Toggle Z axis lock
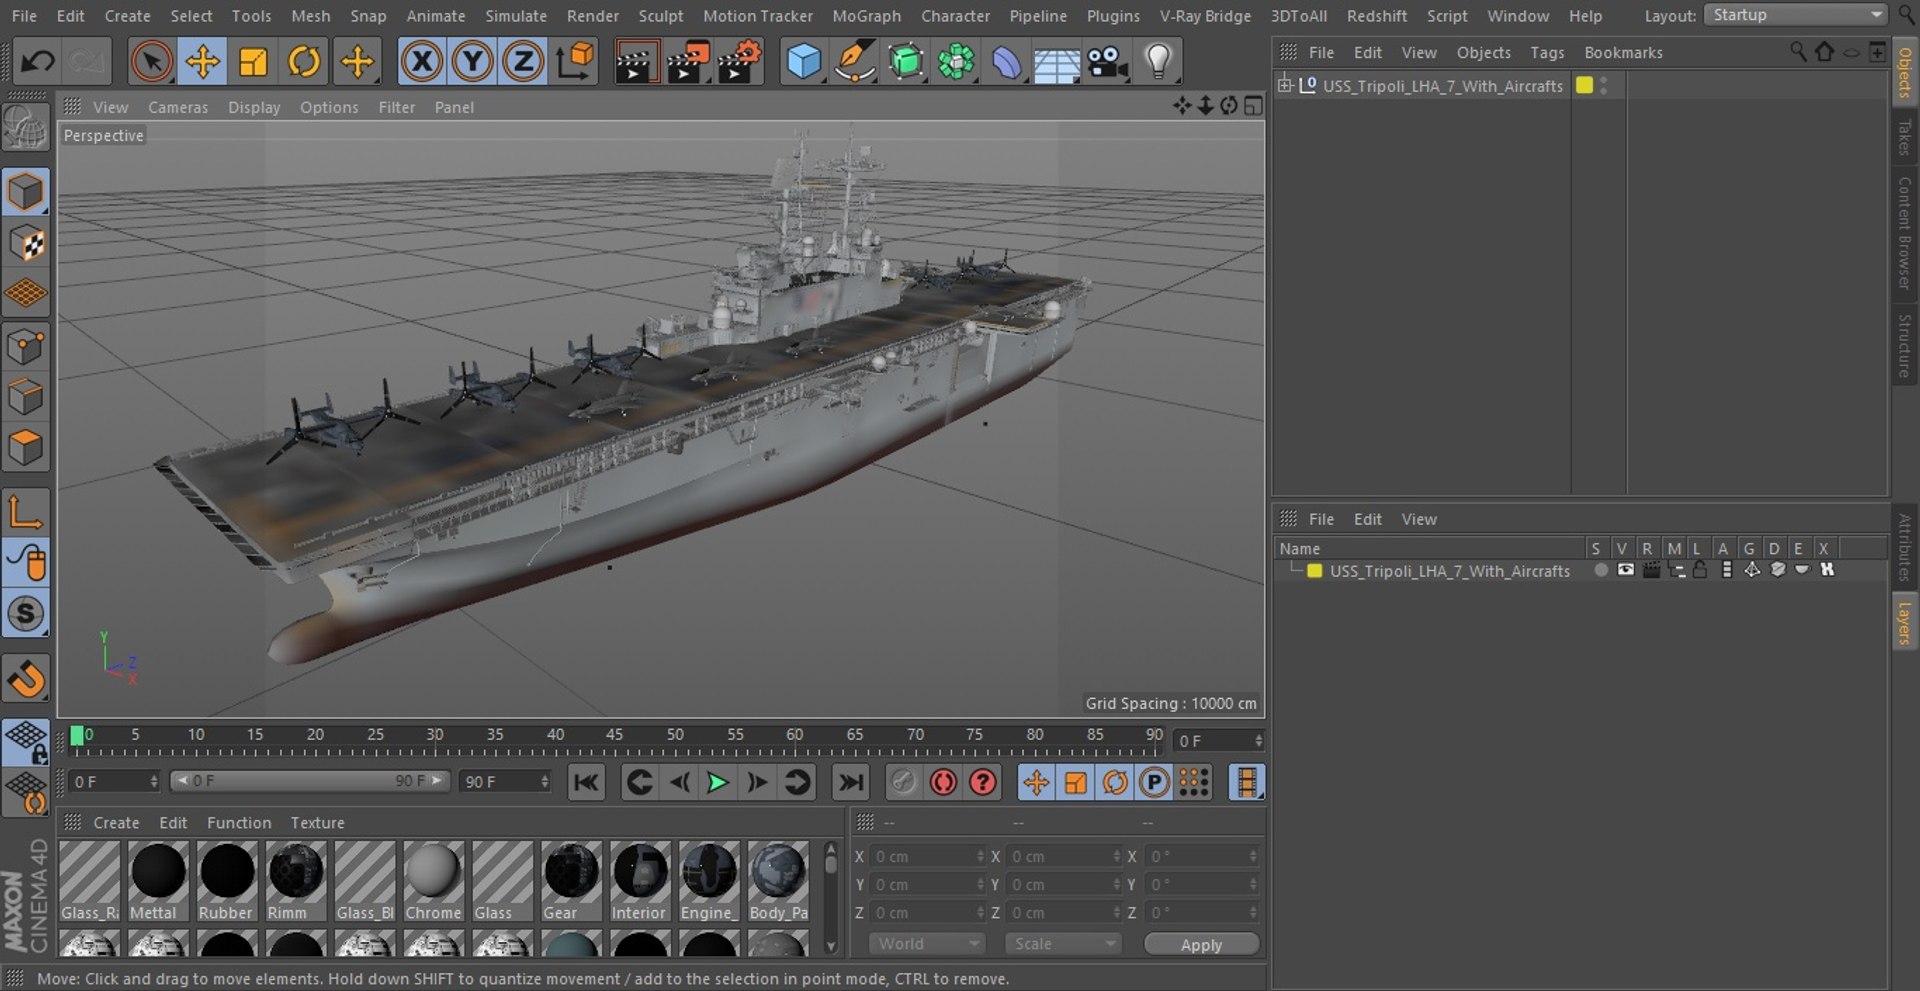The width and height of the screenshot is (1920, 991). pos(522,62)
